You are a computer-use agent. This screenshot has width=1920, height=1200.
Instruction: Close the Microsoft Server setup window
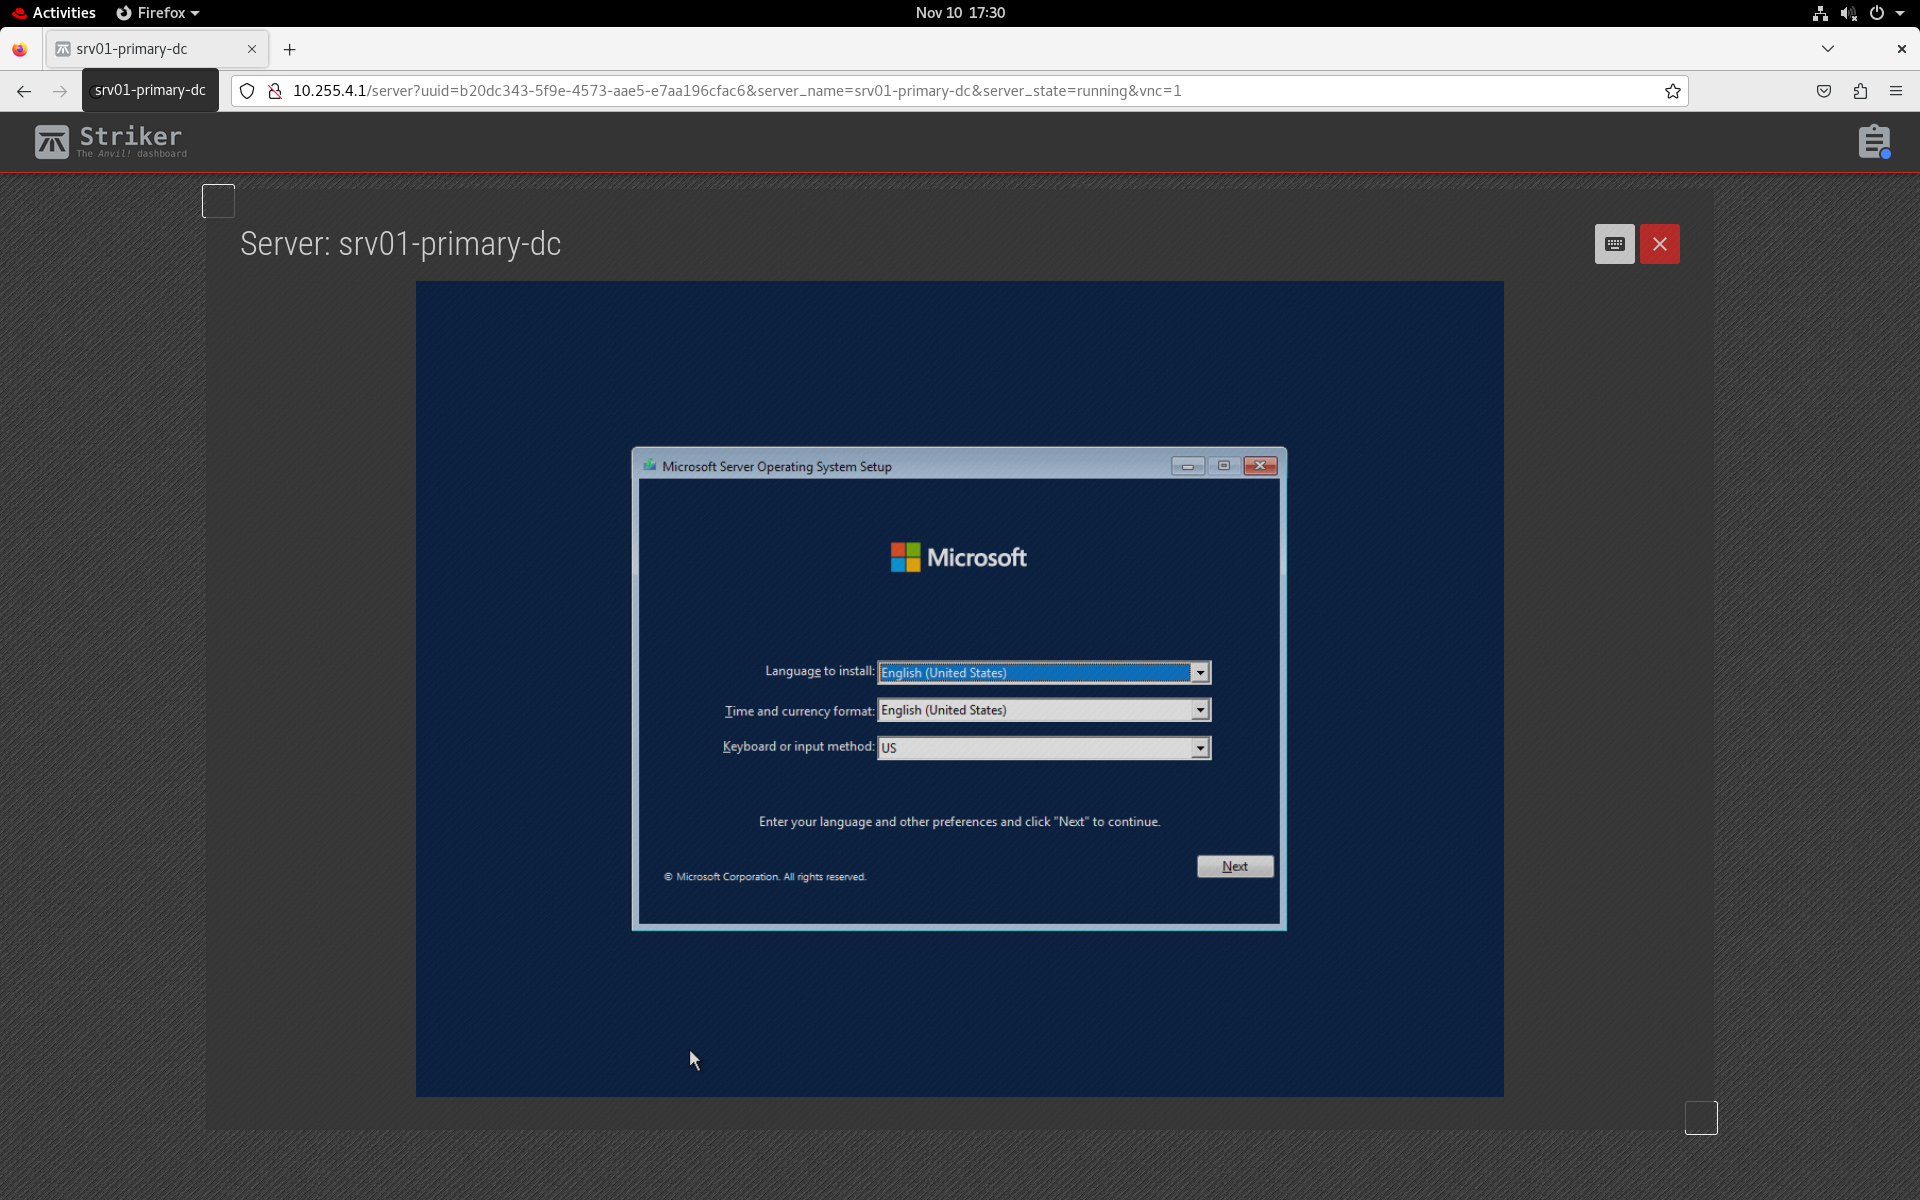1260,466
